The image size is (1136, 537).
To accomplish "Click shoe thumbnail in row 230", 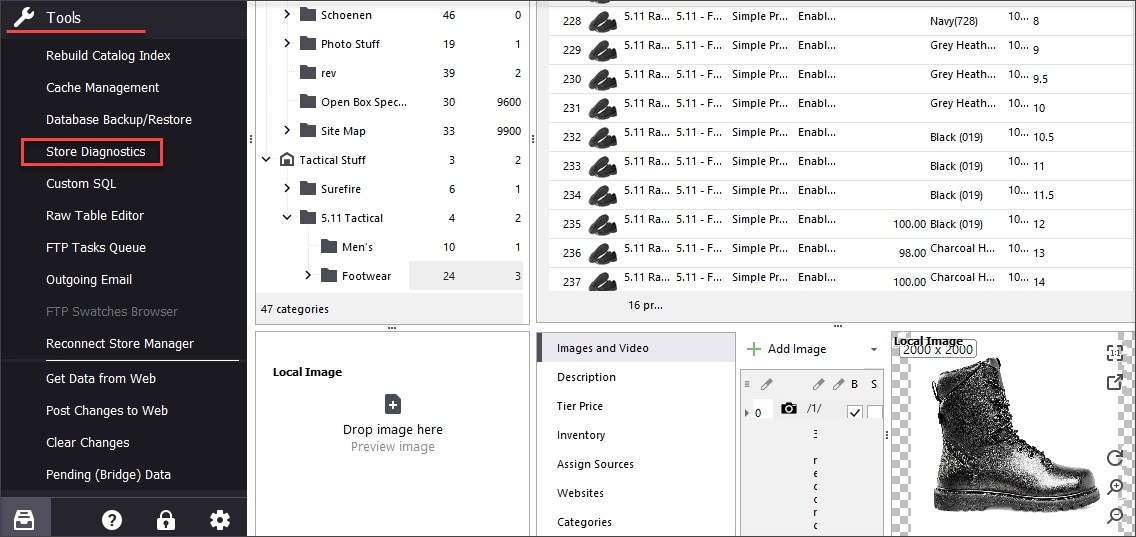I will click(x=603, y=79).
